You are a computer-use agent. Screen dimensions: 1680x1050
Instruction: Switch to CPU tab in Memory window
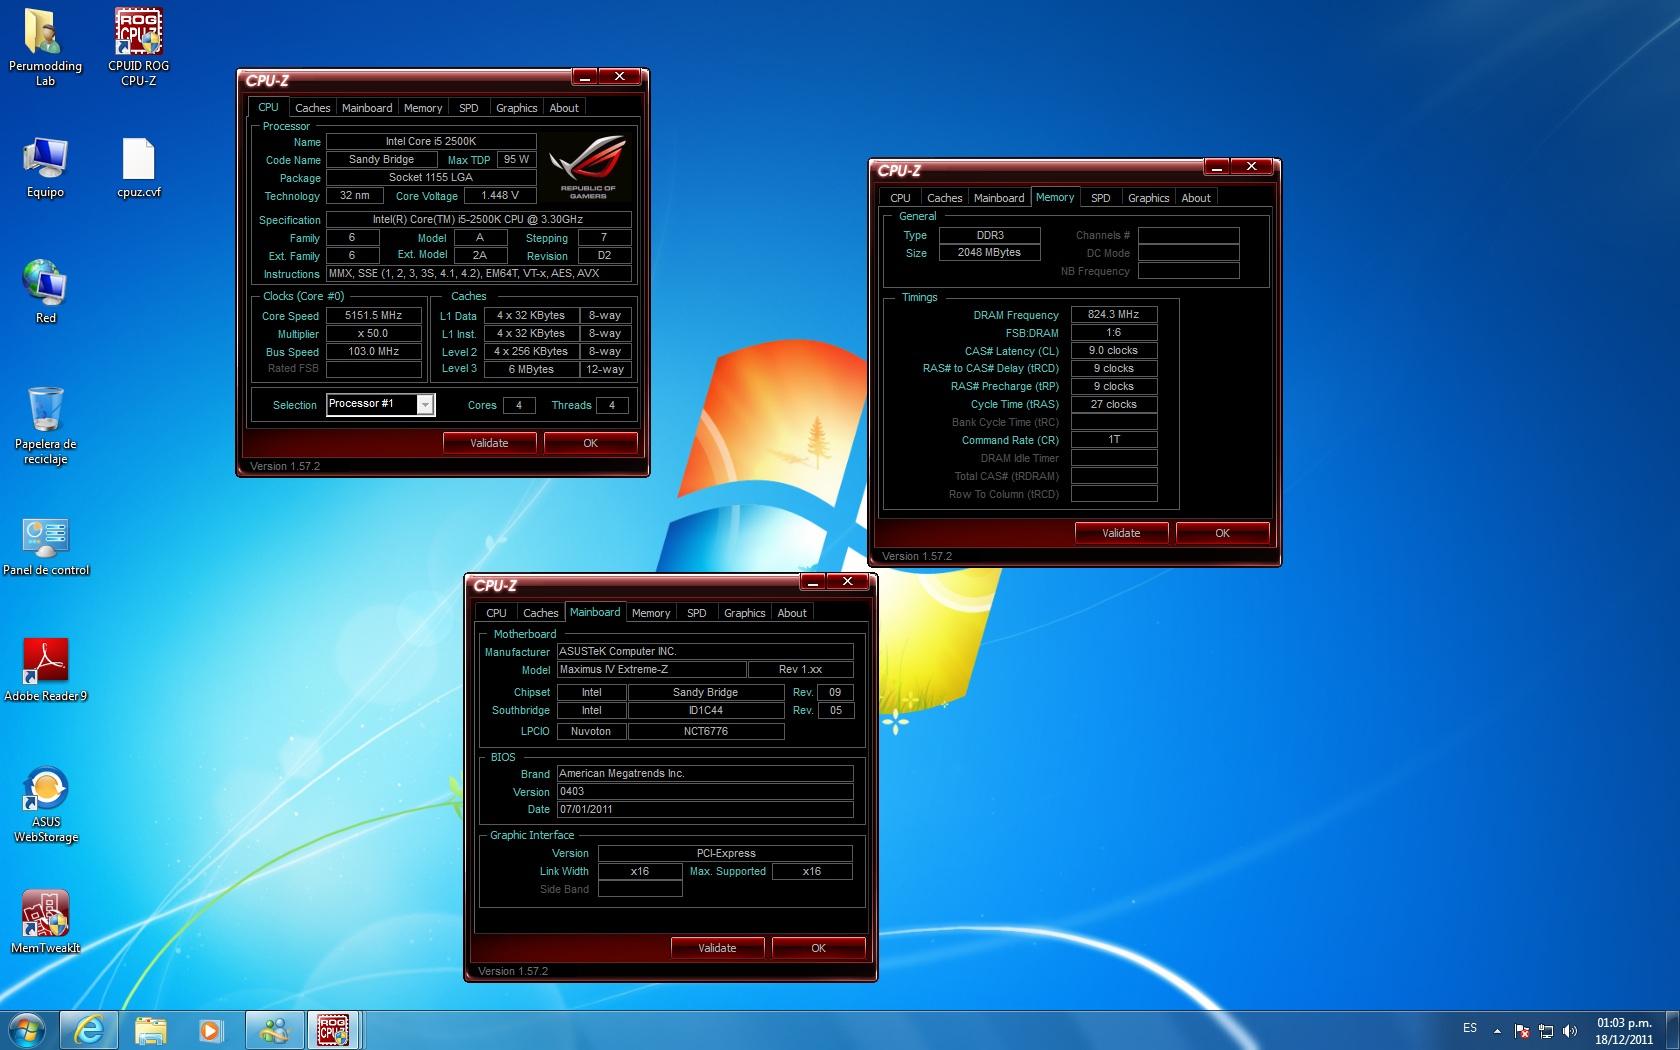[900, 198]
